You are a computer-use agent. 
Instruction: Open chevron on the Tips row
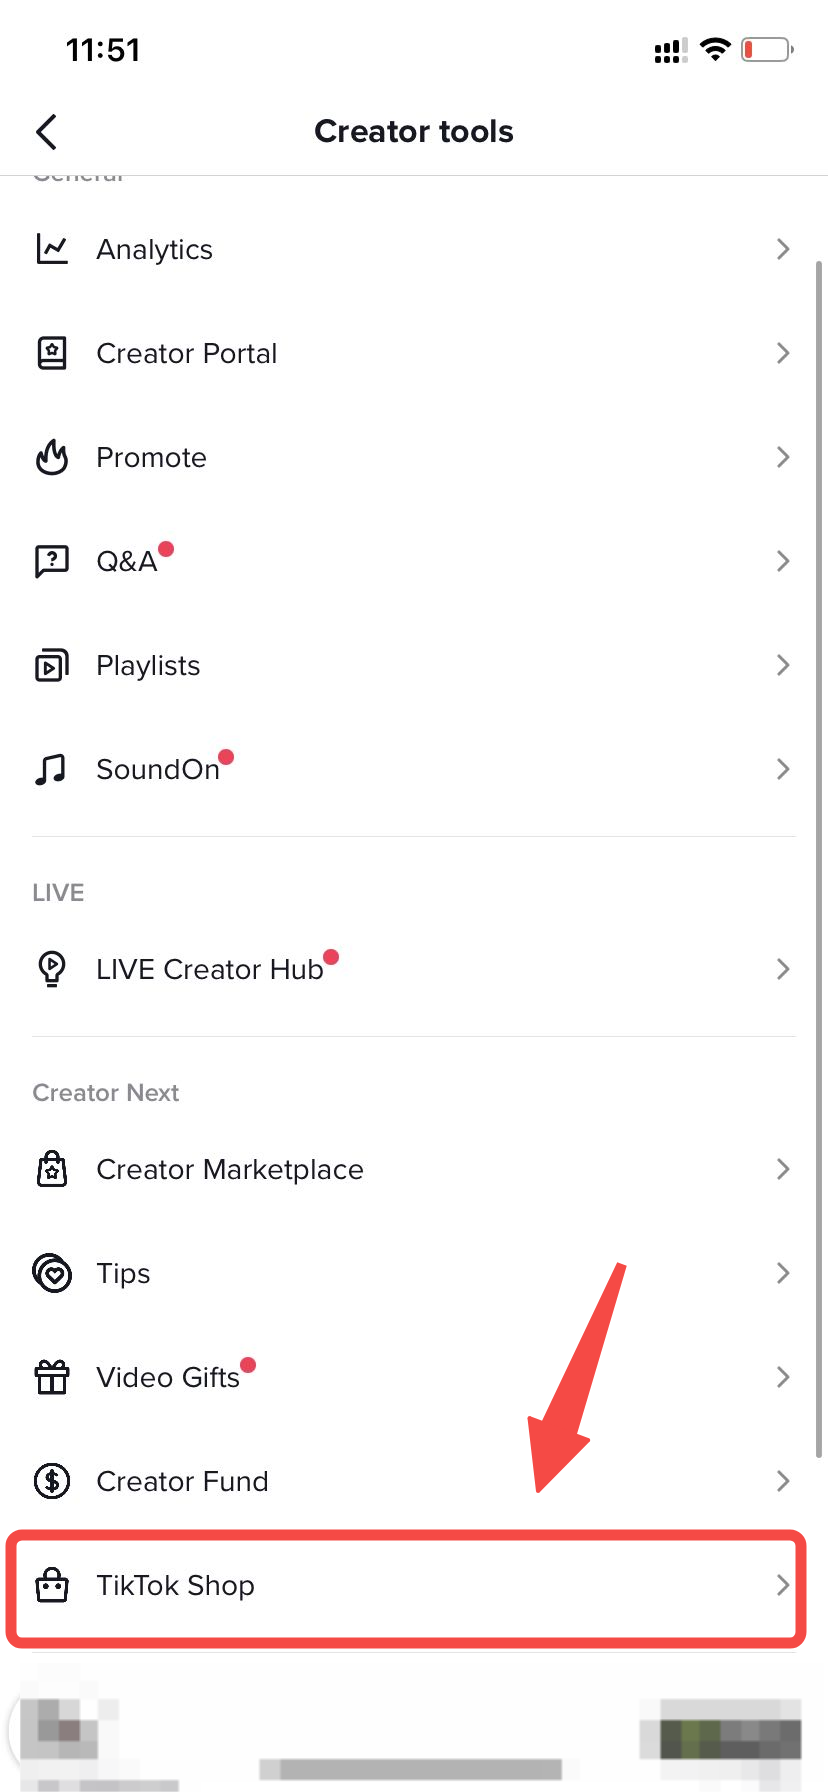(783, 1273)
